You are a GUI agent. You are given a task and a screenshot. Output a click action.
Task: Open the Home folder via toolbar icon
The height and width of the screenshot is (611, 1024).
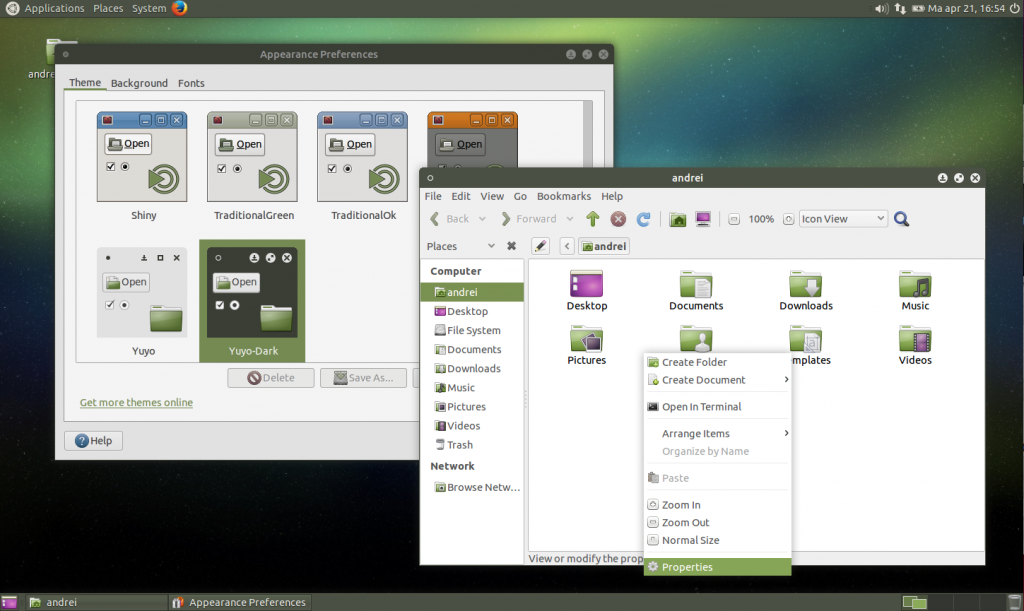click(678, 218)
